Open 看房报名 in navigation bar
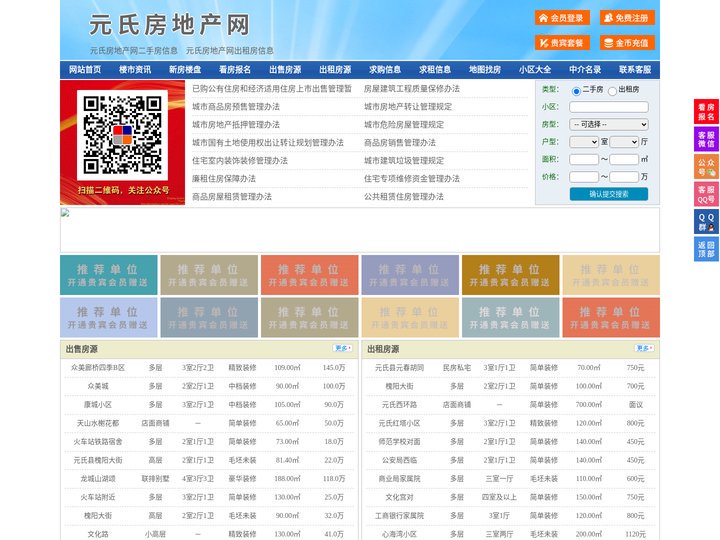The image size is (720, 540). point(235,70)
